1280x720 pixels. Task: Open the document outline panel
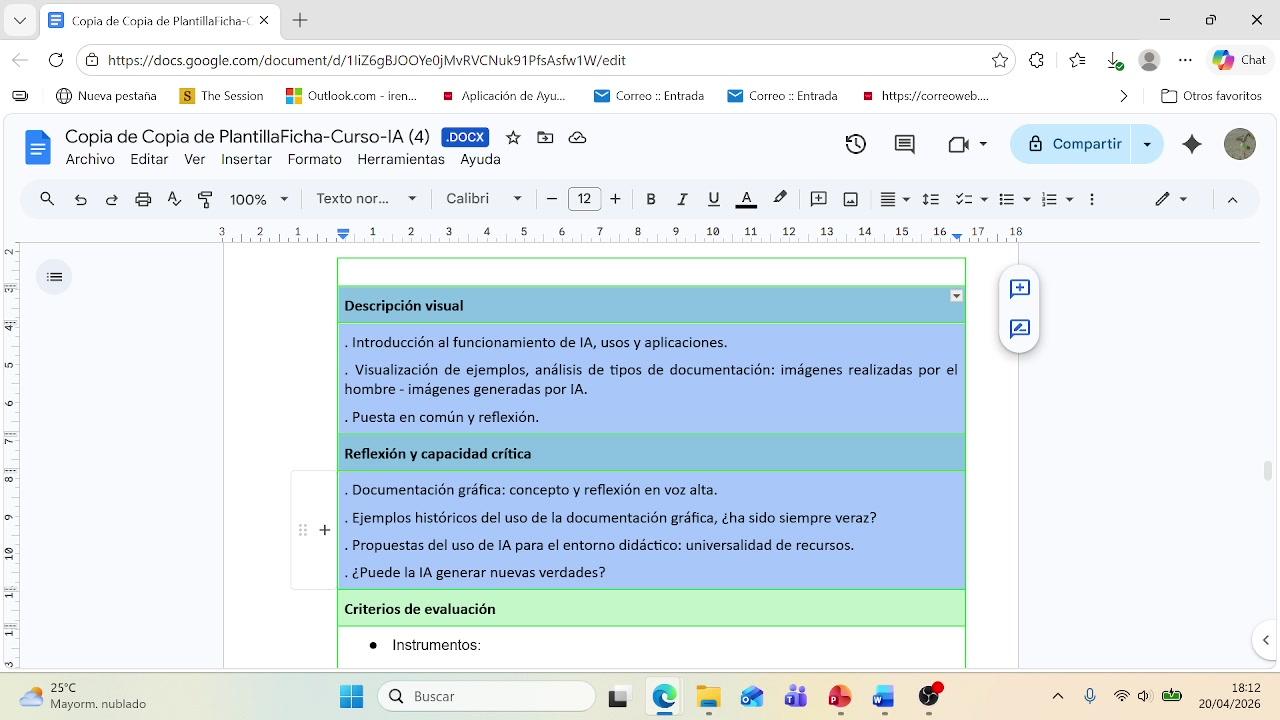55,277
